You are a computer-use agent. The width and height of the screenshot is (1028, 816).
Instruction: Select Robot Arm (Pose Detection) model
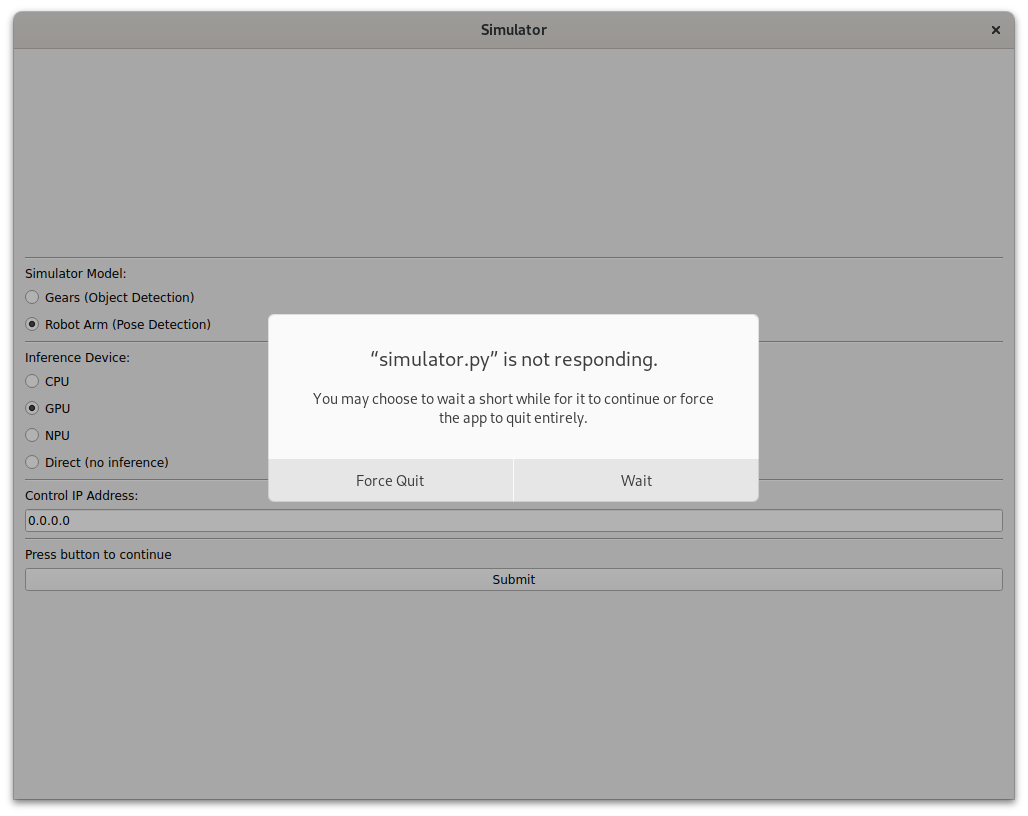click(x=33, y=324)
